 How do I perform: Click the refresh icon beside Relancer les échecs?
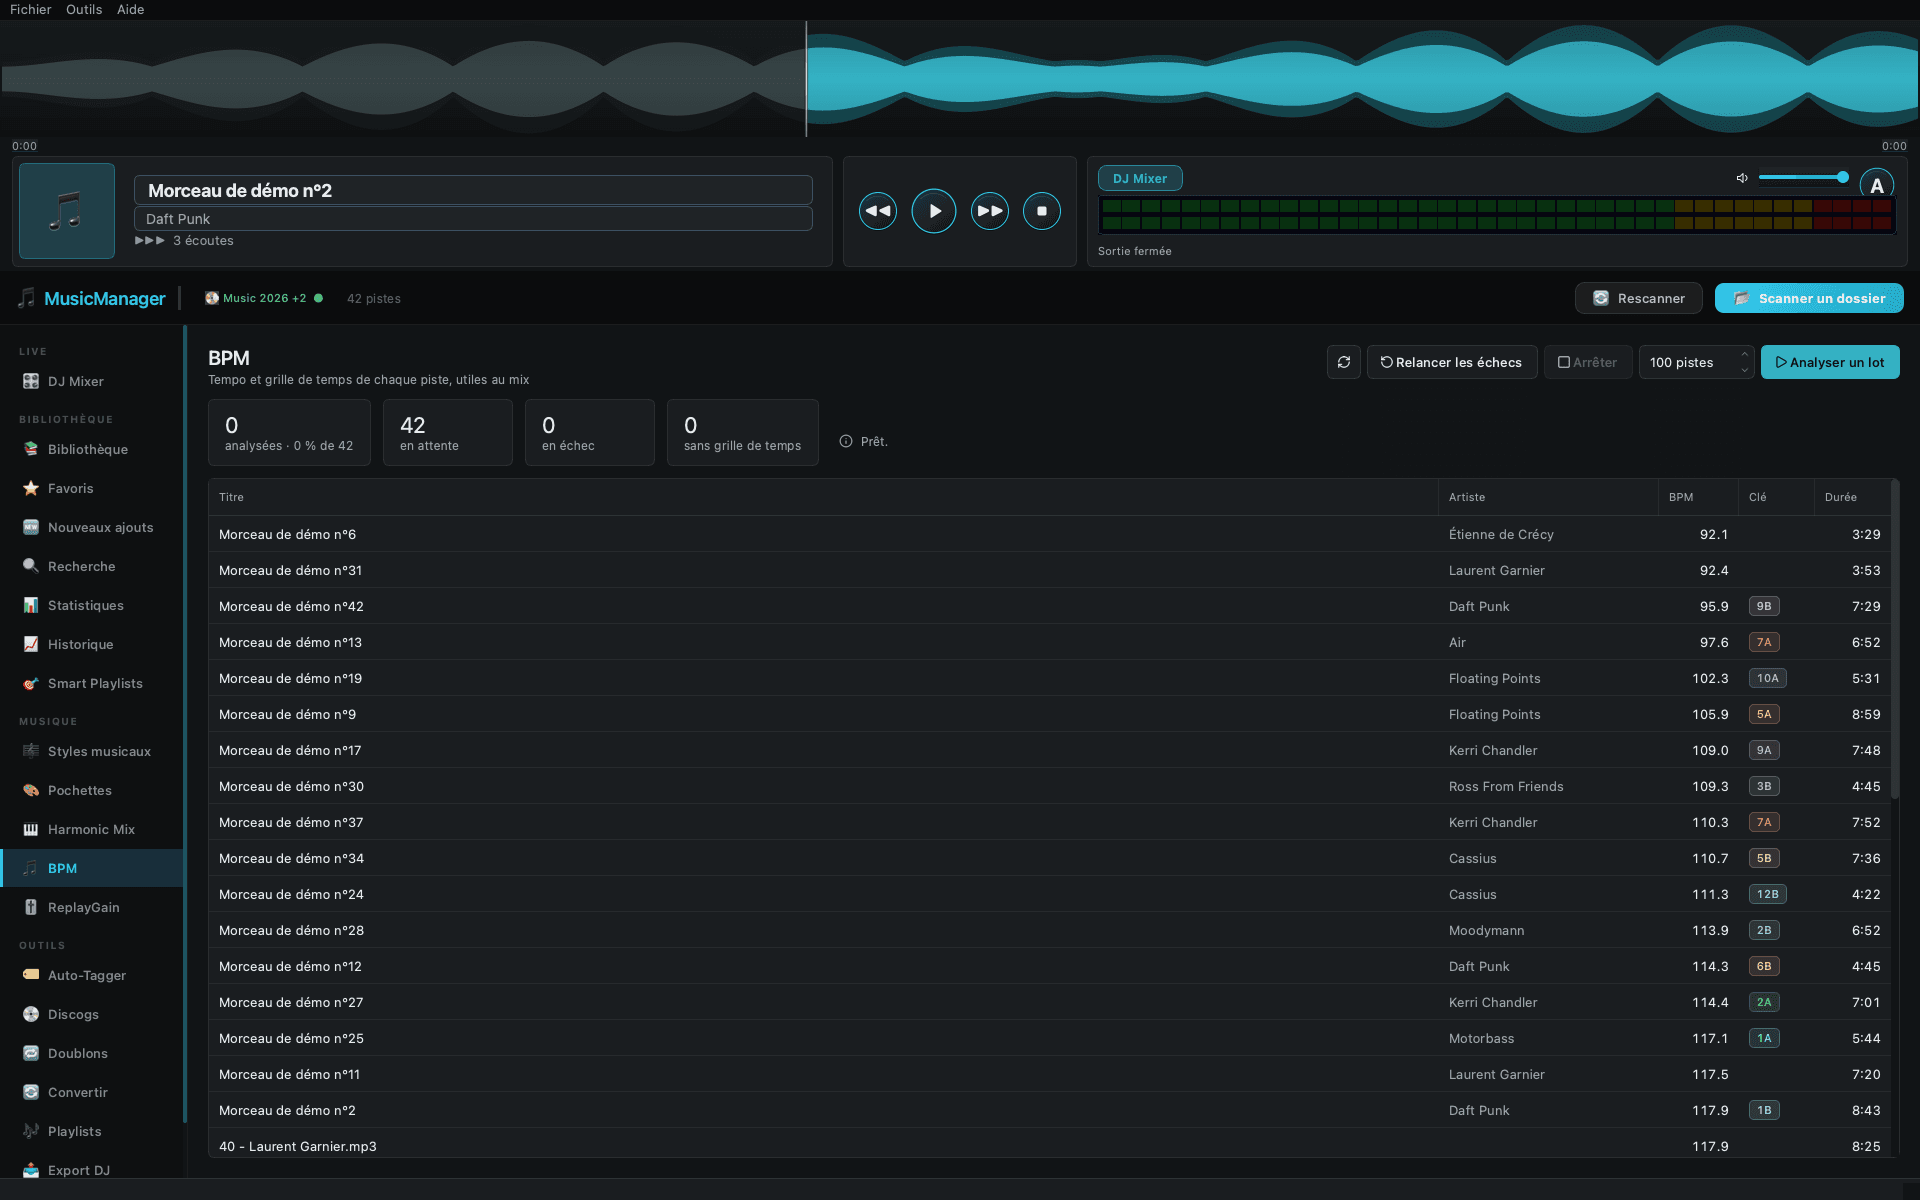(1344, 362)
